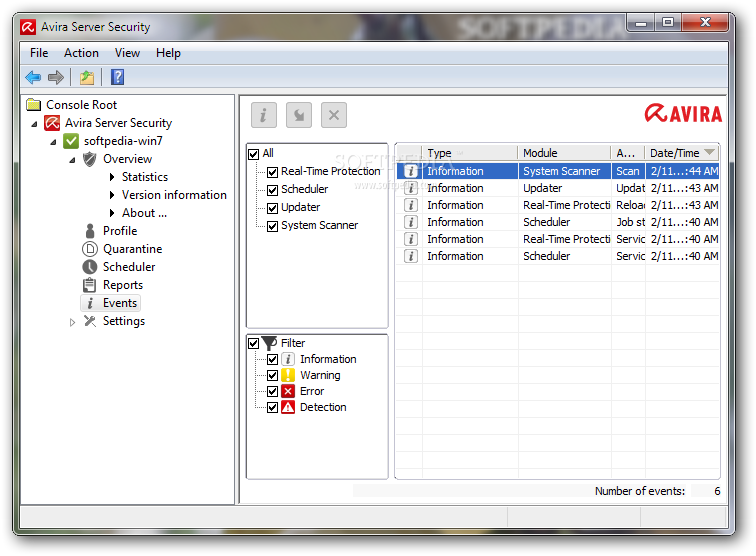
Task: Click the red Error filter icon
Action: (x=288, y=391)
